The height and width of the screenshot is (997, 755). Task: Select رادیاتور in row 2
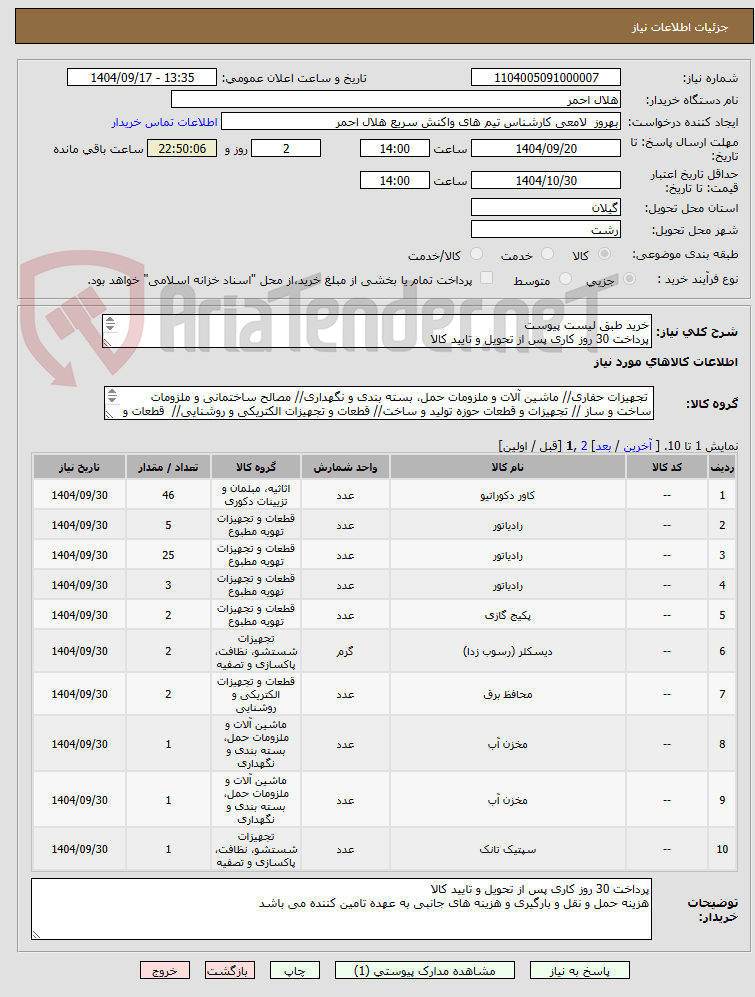508,525
